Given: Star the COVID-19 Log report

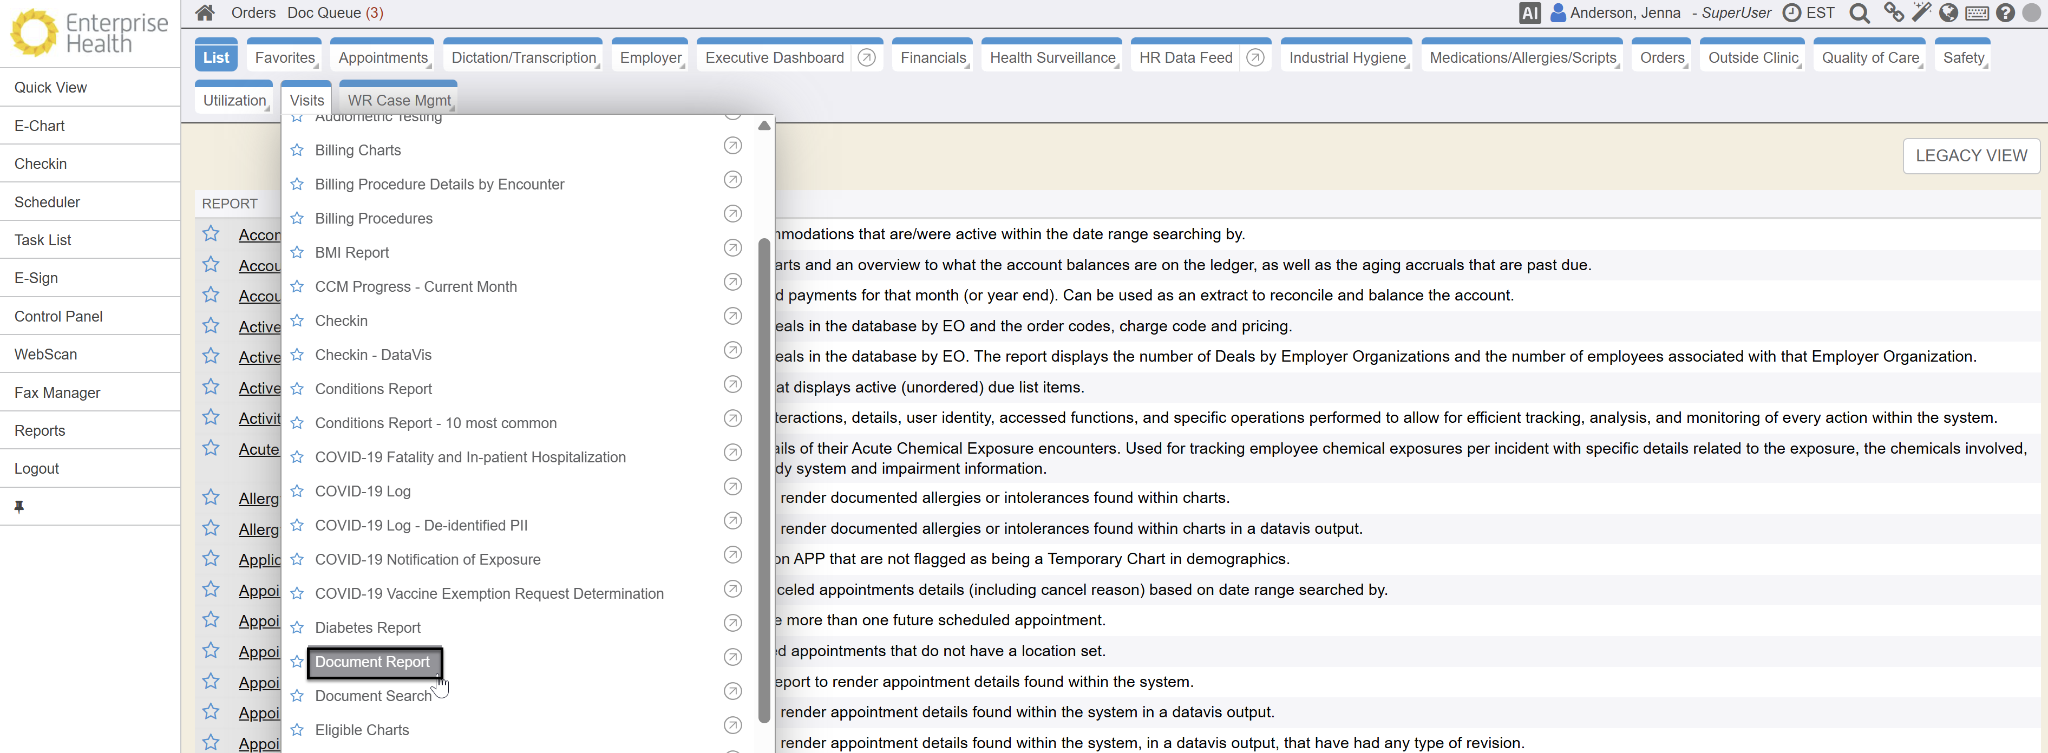Looking at the screenshot, I should point(297,492).
